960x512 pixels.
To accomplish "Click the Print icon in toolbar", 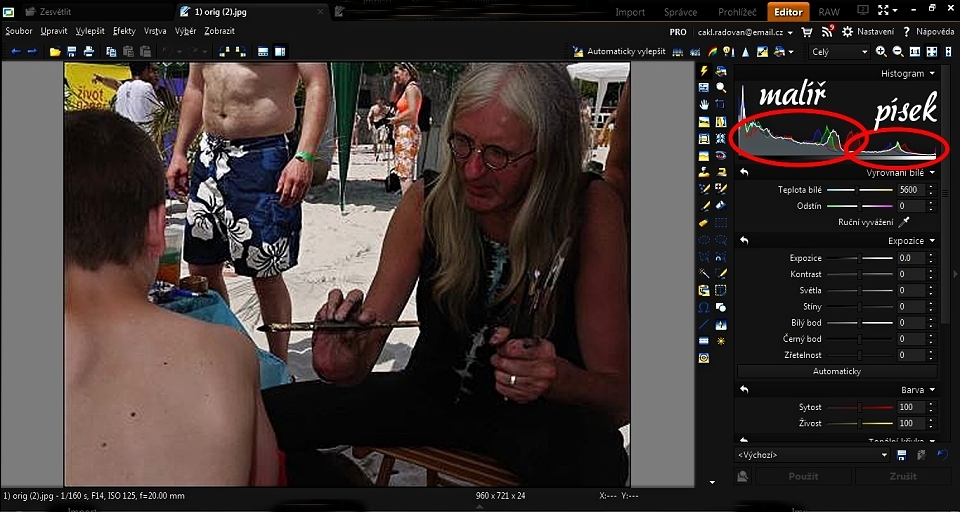I will click(89, 51).
